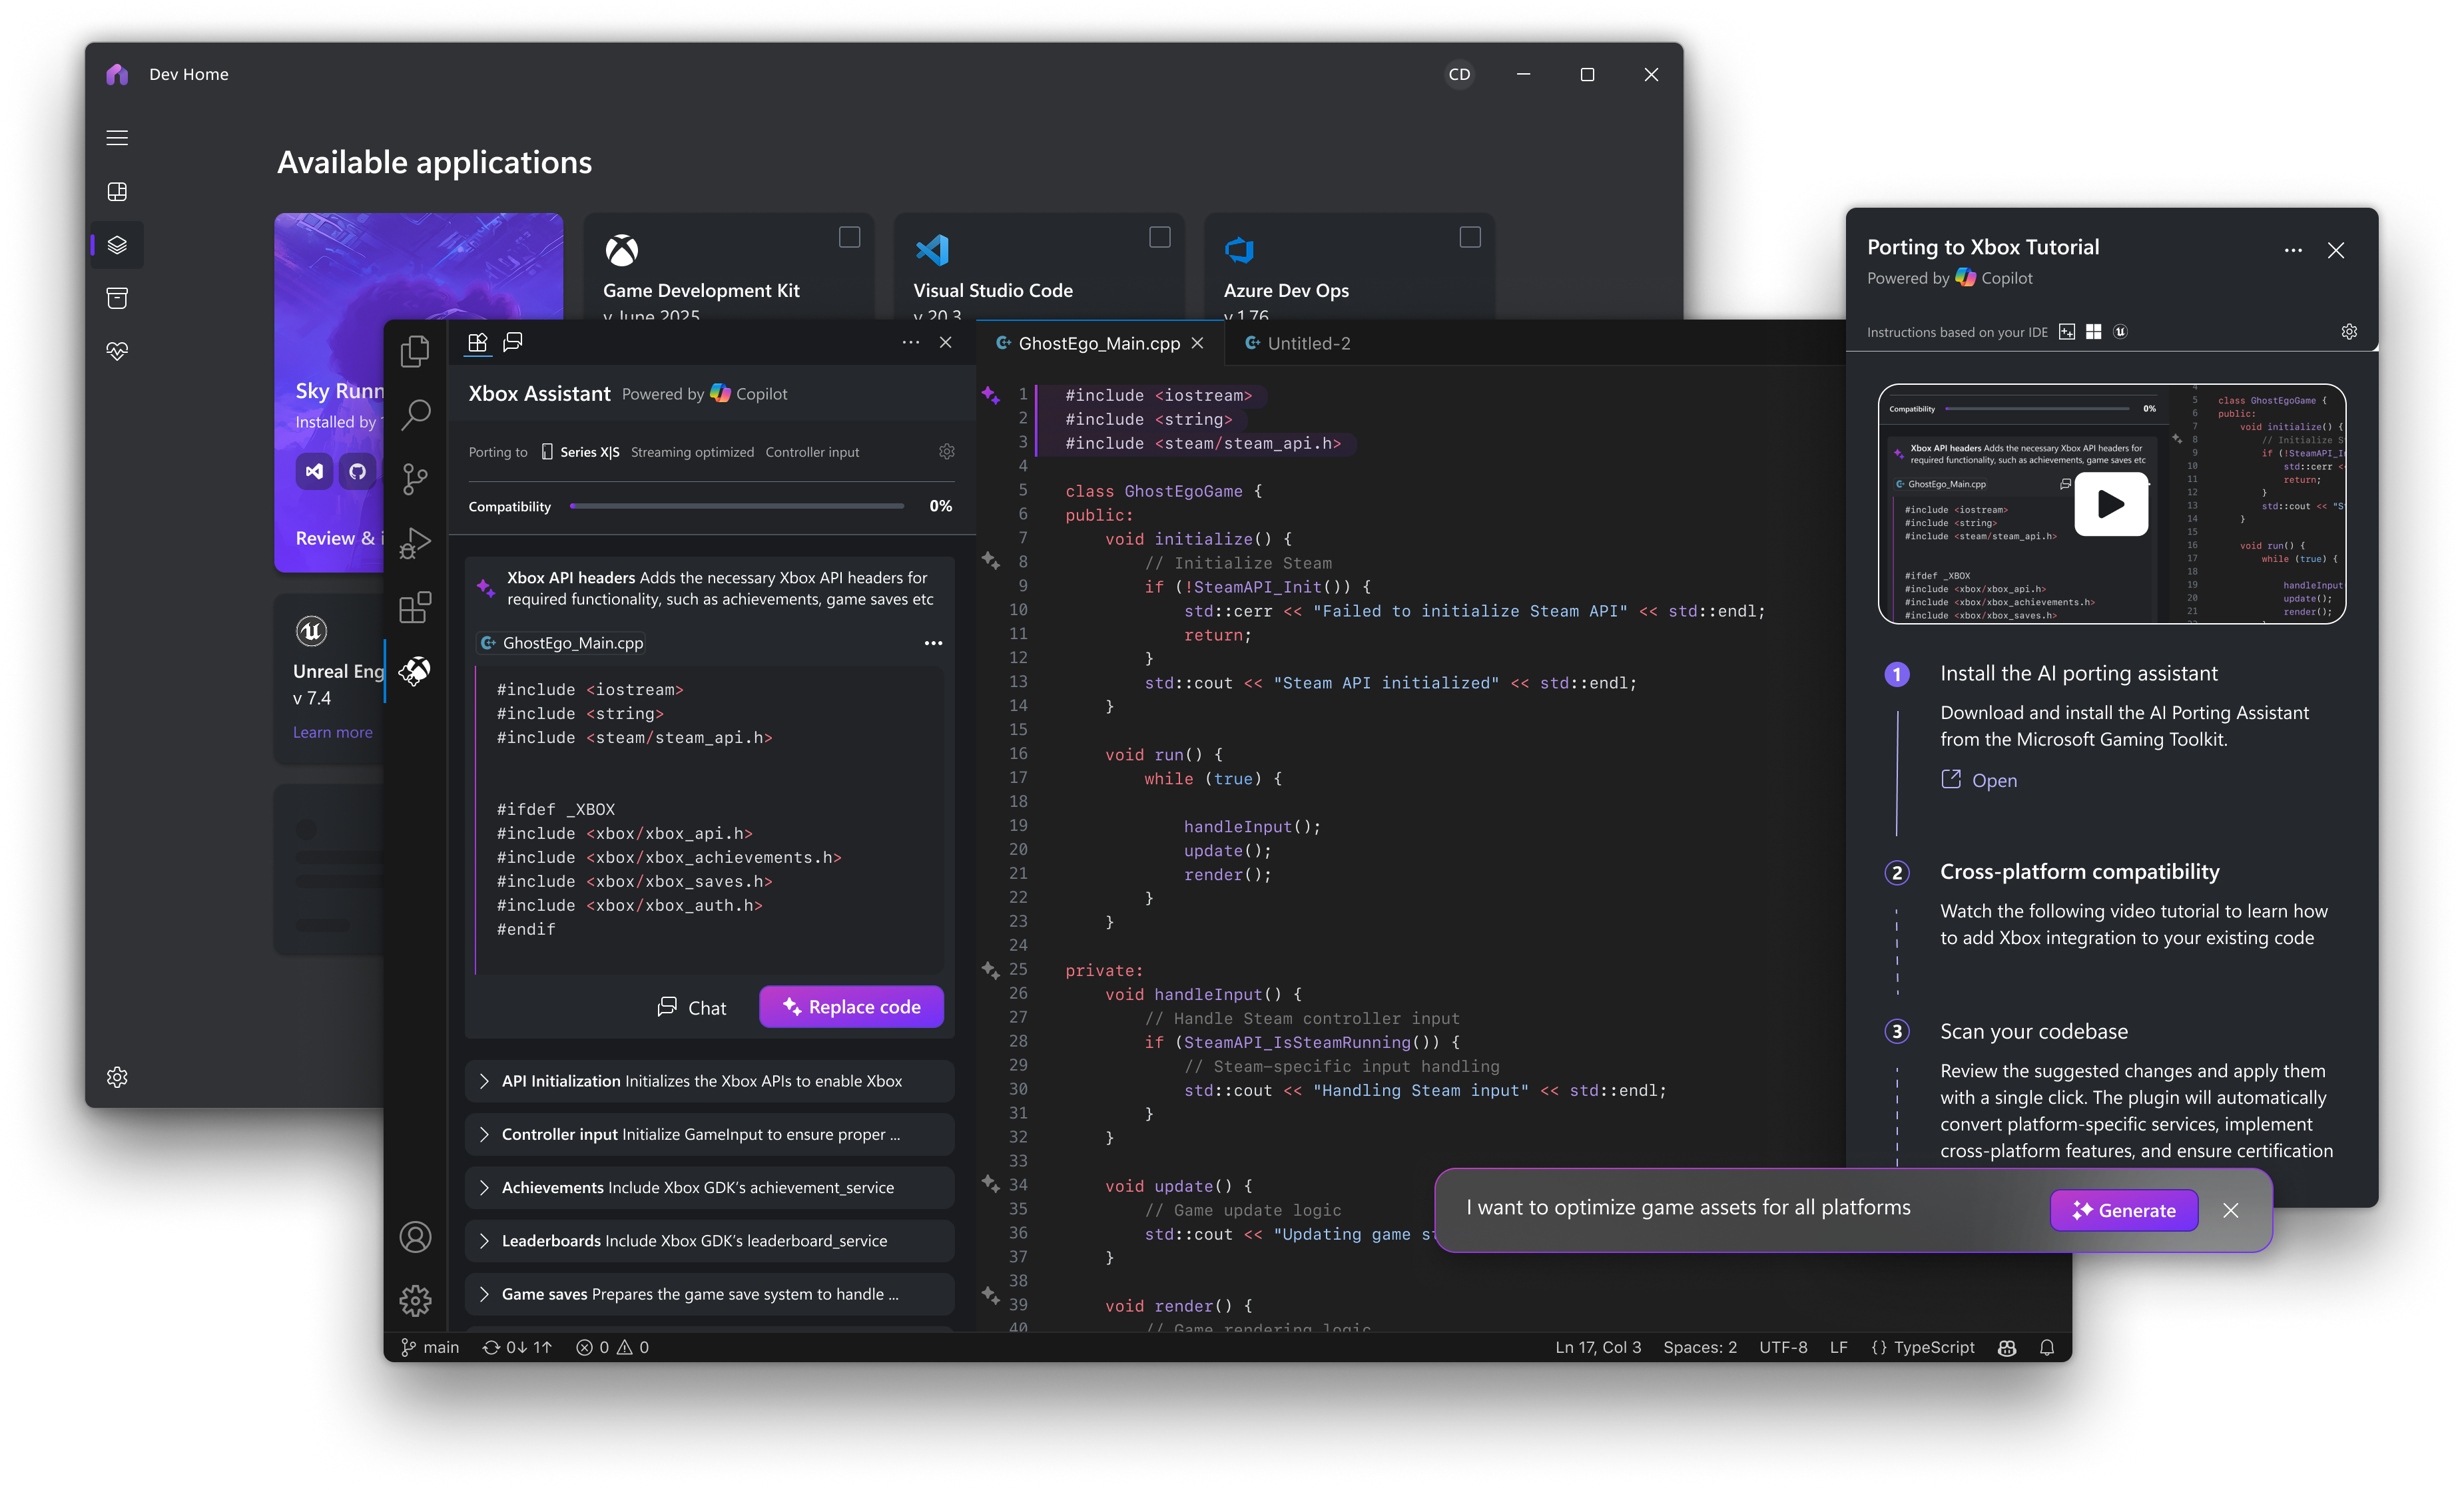Open Run and Debug view

[x=415, y=543]
